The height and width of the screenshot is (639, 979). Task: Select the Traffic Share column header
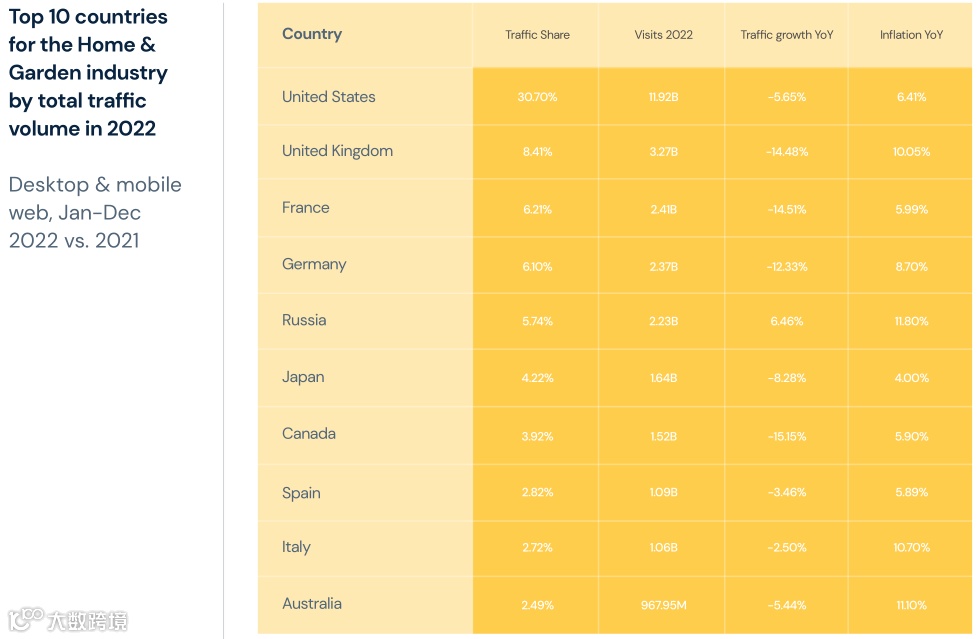pyautogui.click(x=537, y=35)
